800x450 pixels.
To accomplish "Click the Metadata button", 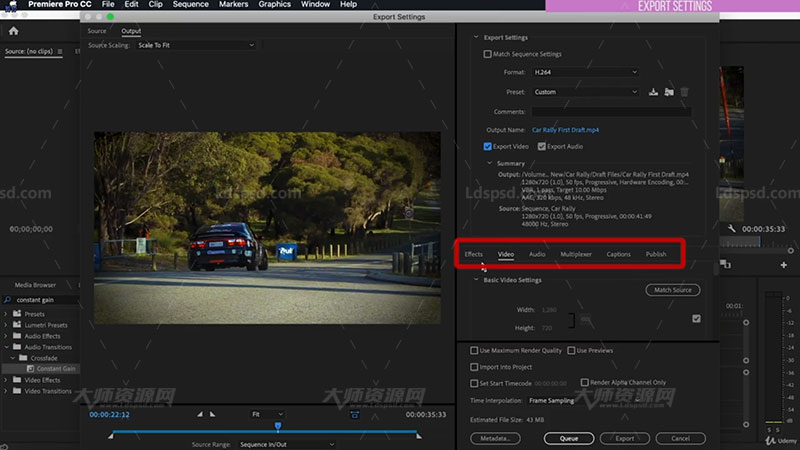I will [495, 438].
